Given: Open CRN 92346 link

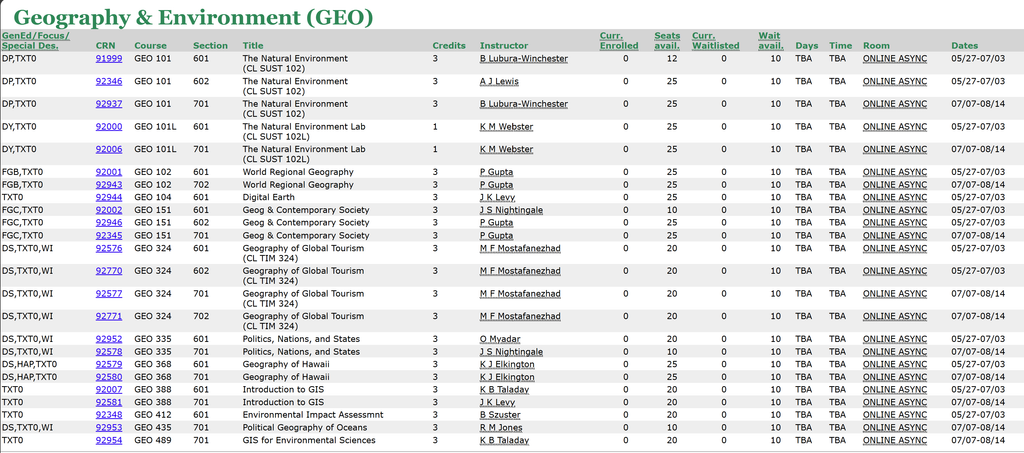Looking at the screenshot, I should coord(108,82).
